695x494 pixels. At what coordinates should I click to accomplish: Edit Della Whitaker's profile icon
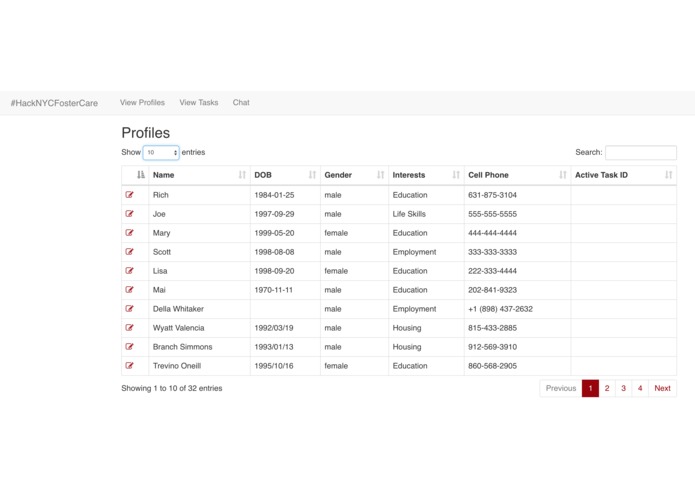pyautogui.click(x=129, y=309)
